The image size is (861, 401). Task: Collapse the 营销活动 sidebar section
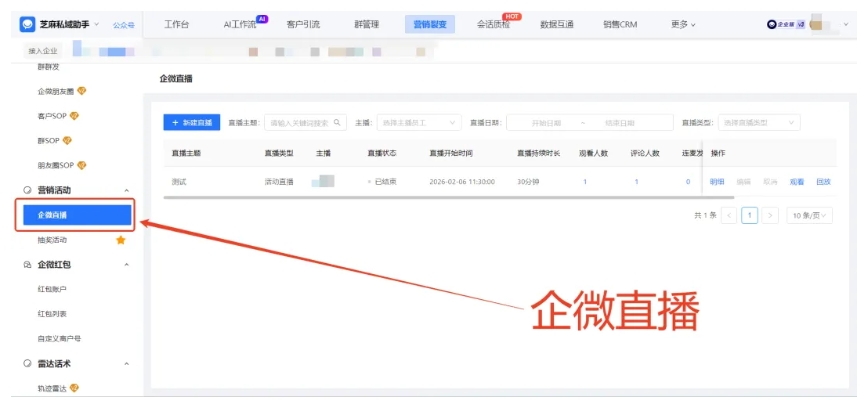(x=126, y=190)
